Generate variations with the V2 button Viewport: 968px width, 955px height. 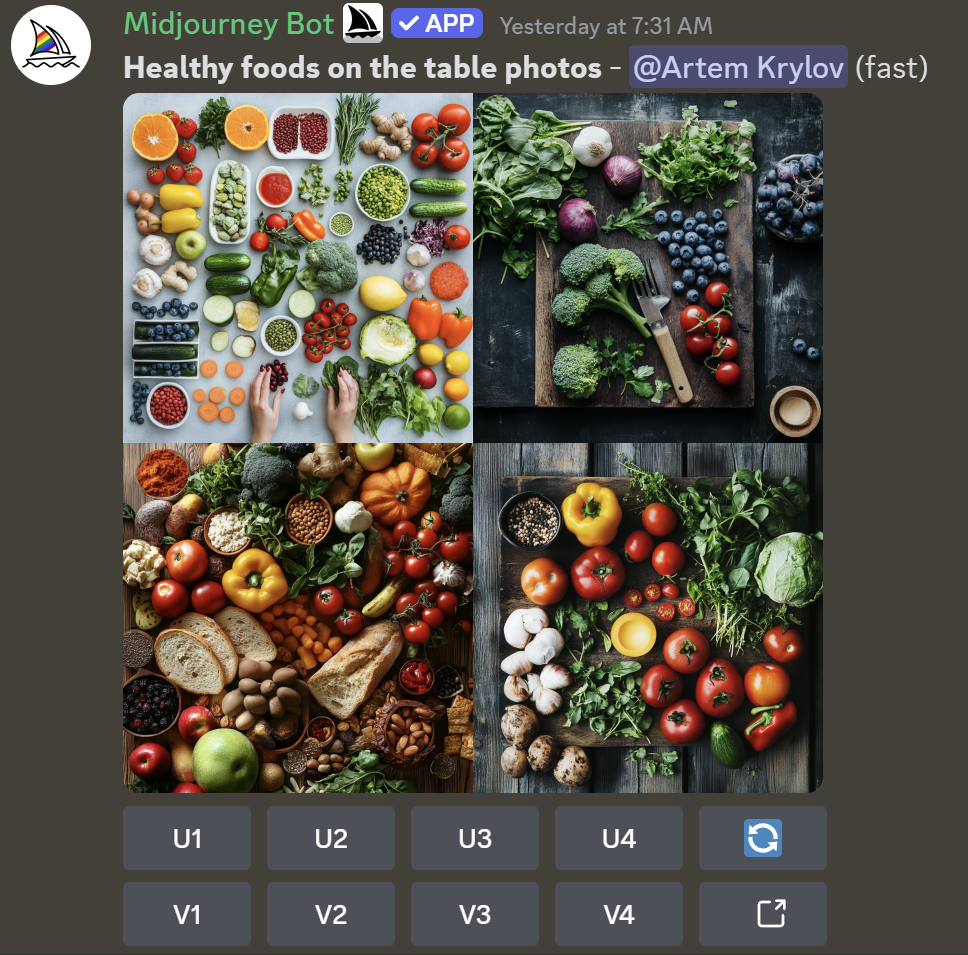point(331,914)
